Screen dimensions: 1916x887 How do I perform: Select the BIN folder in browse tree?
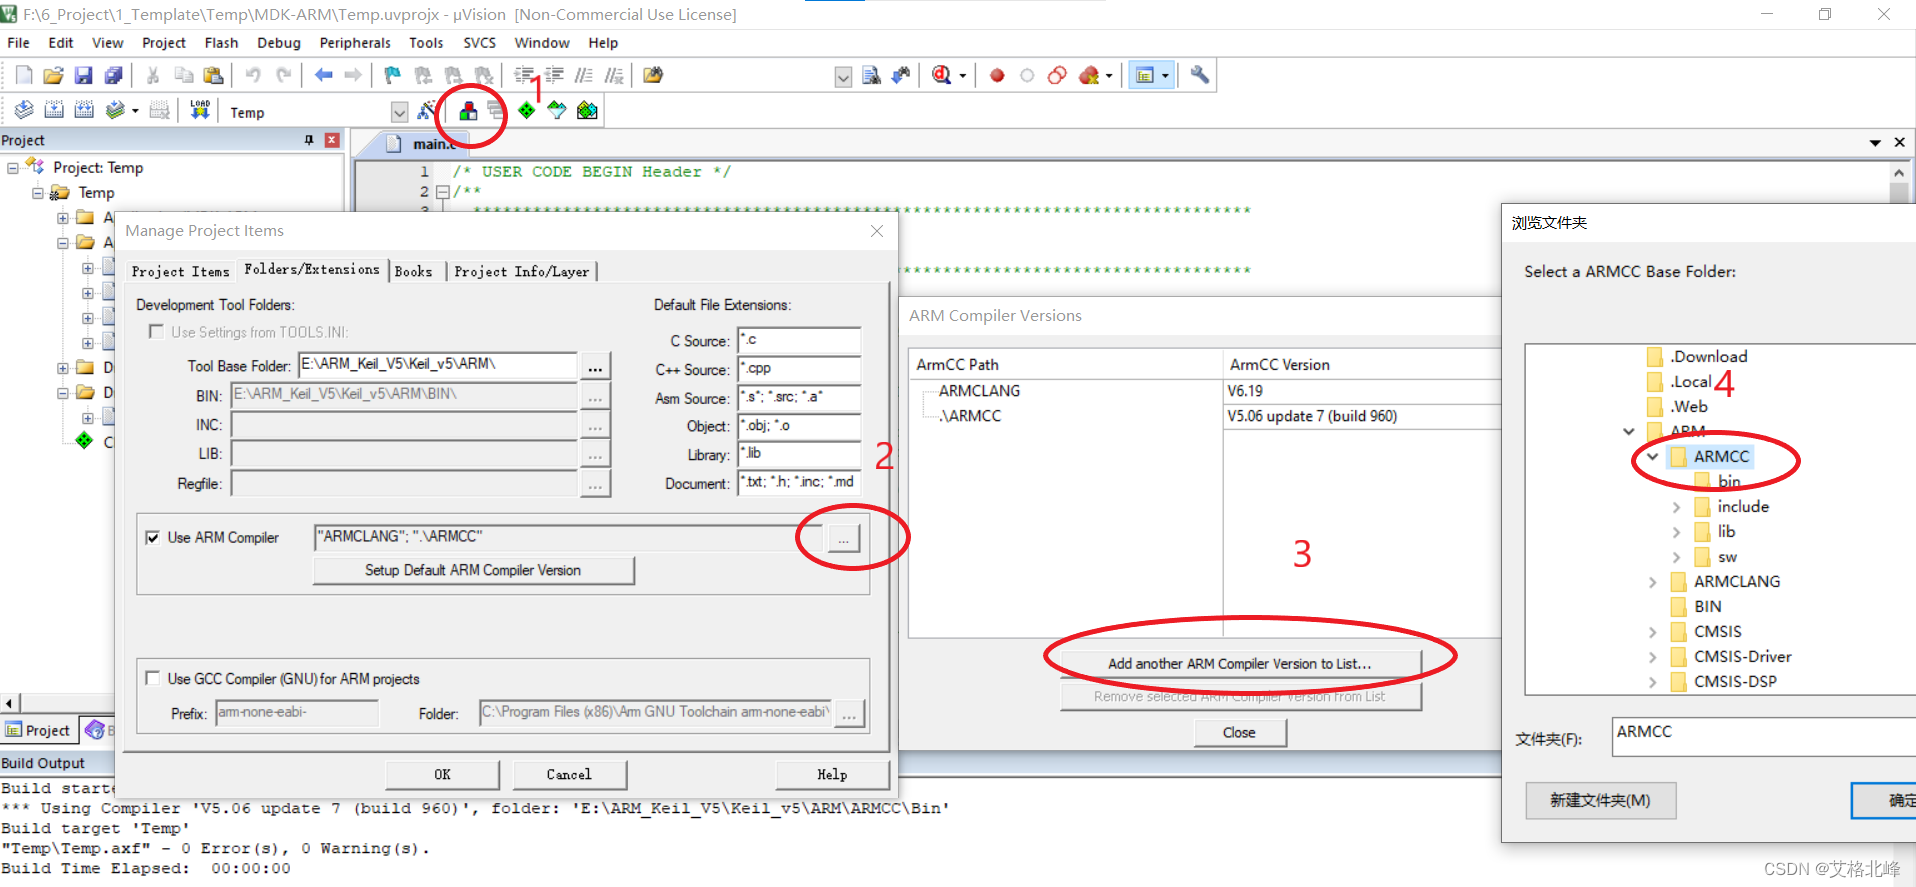[1707, 607]
